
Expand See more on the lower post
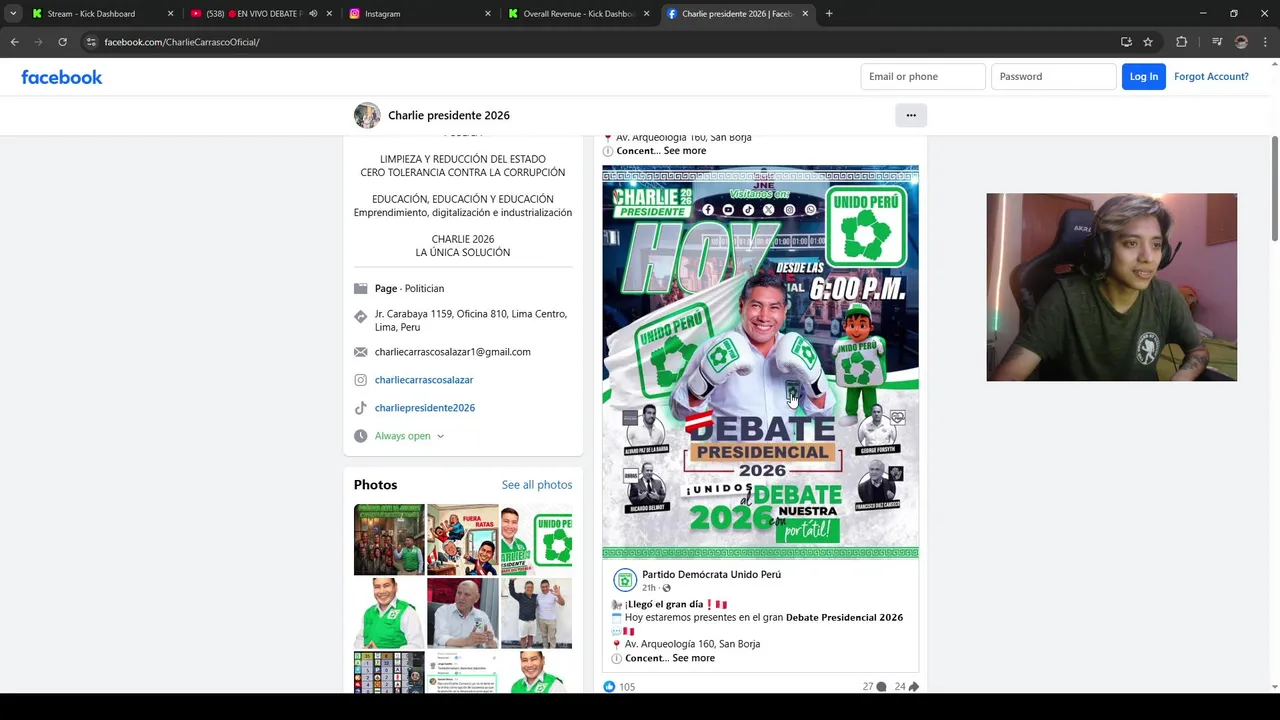tap(693, 658)
